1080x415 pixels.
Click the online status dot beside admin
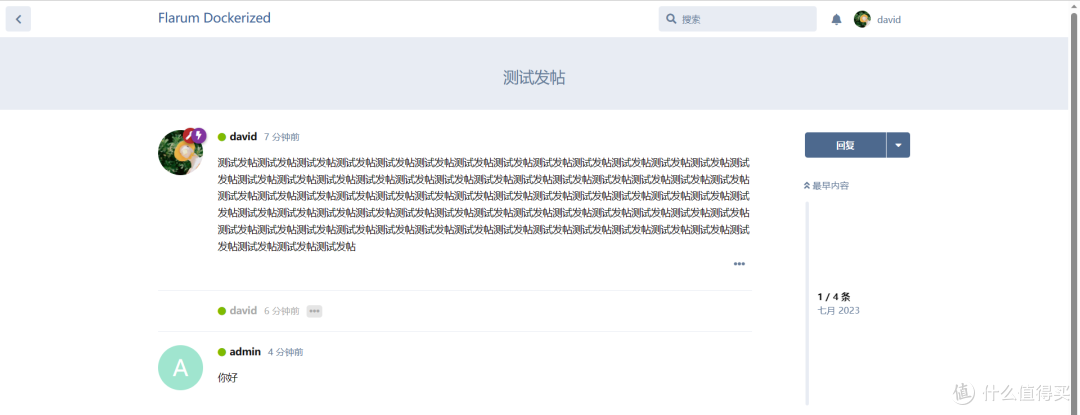222,352
